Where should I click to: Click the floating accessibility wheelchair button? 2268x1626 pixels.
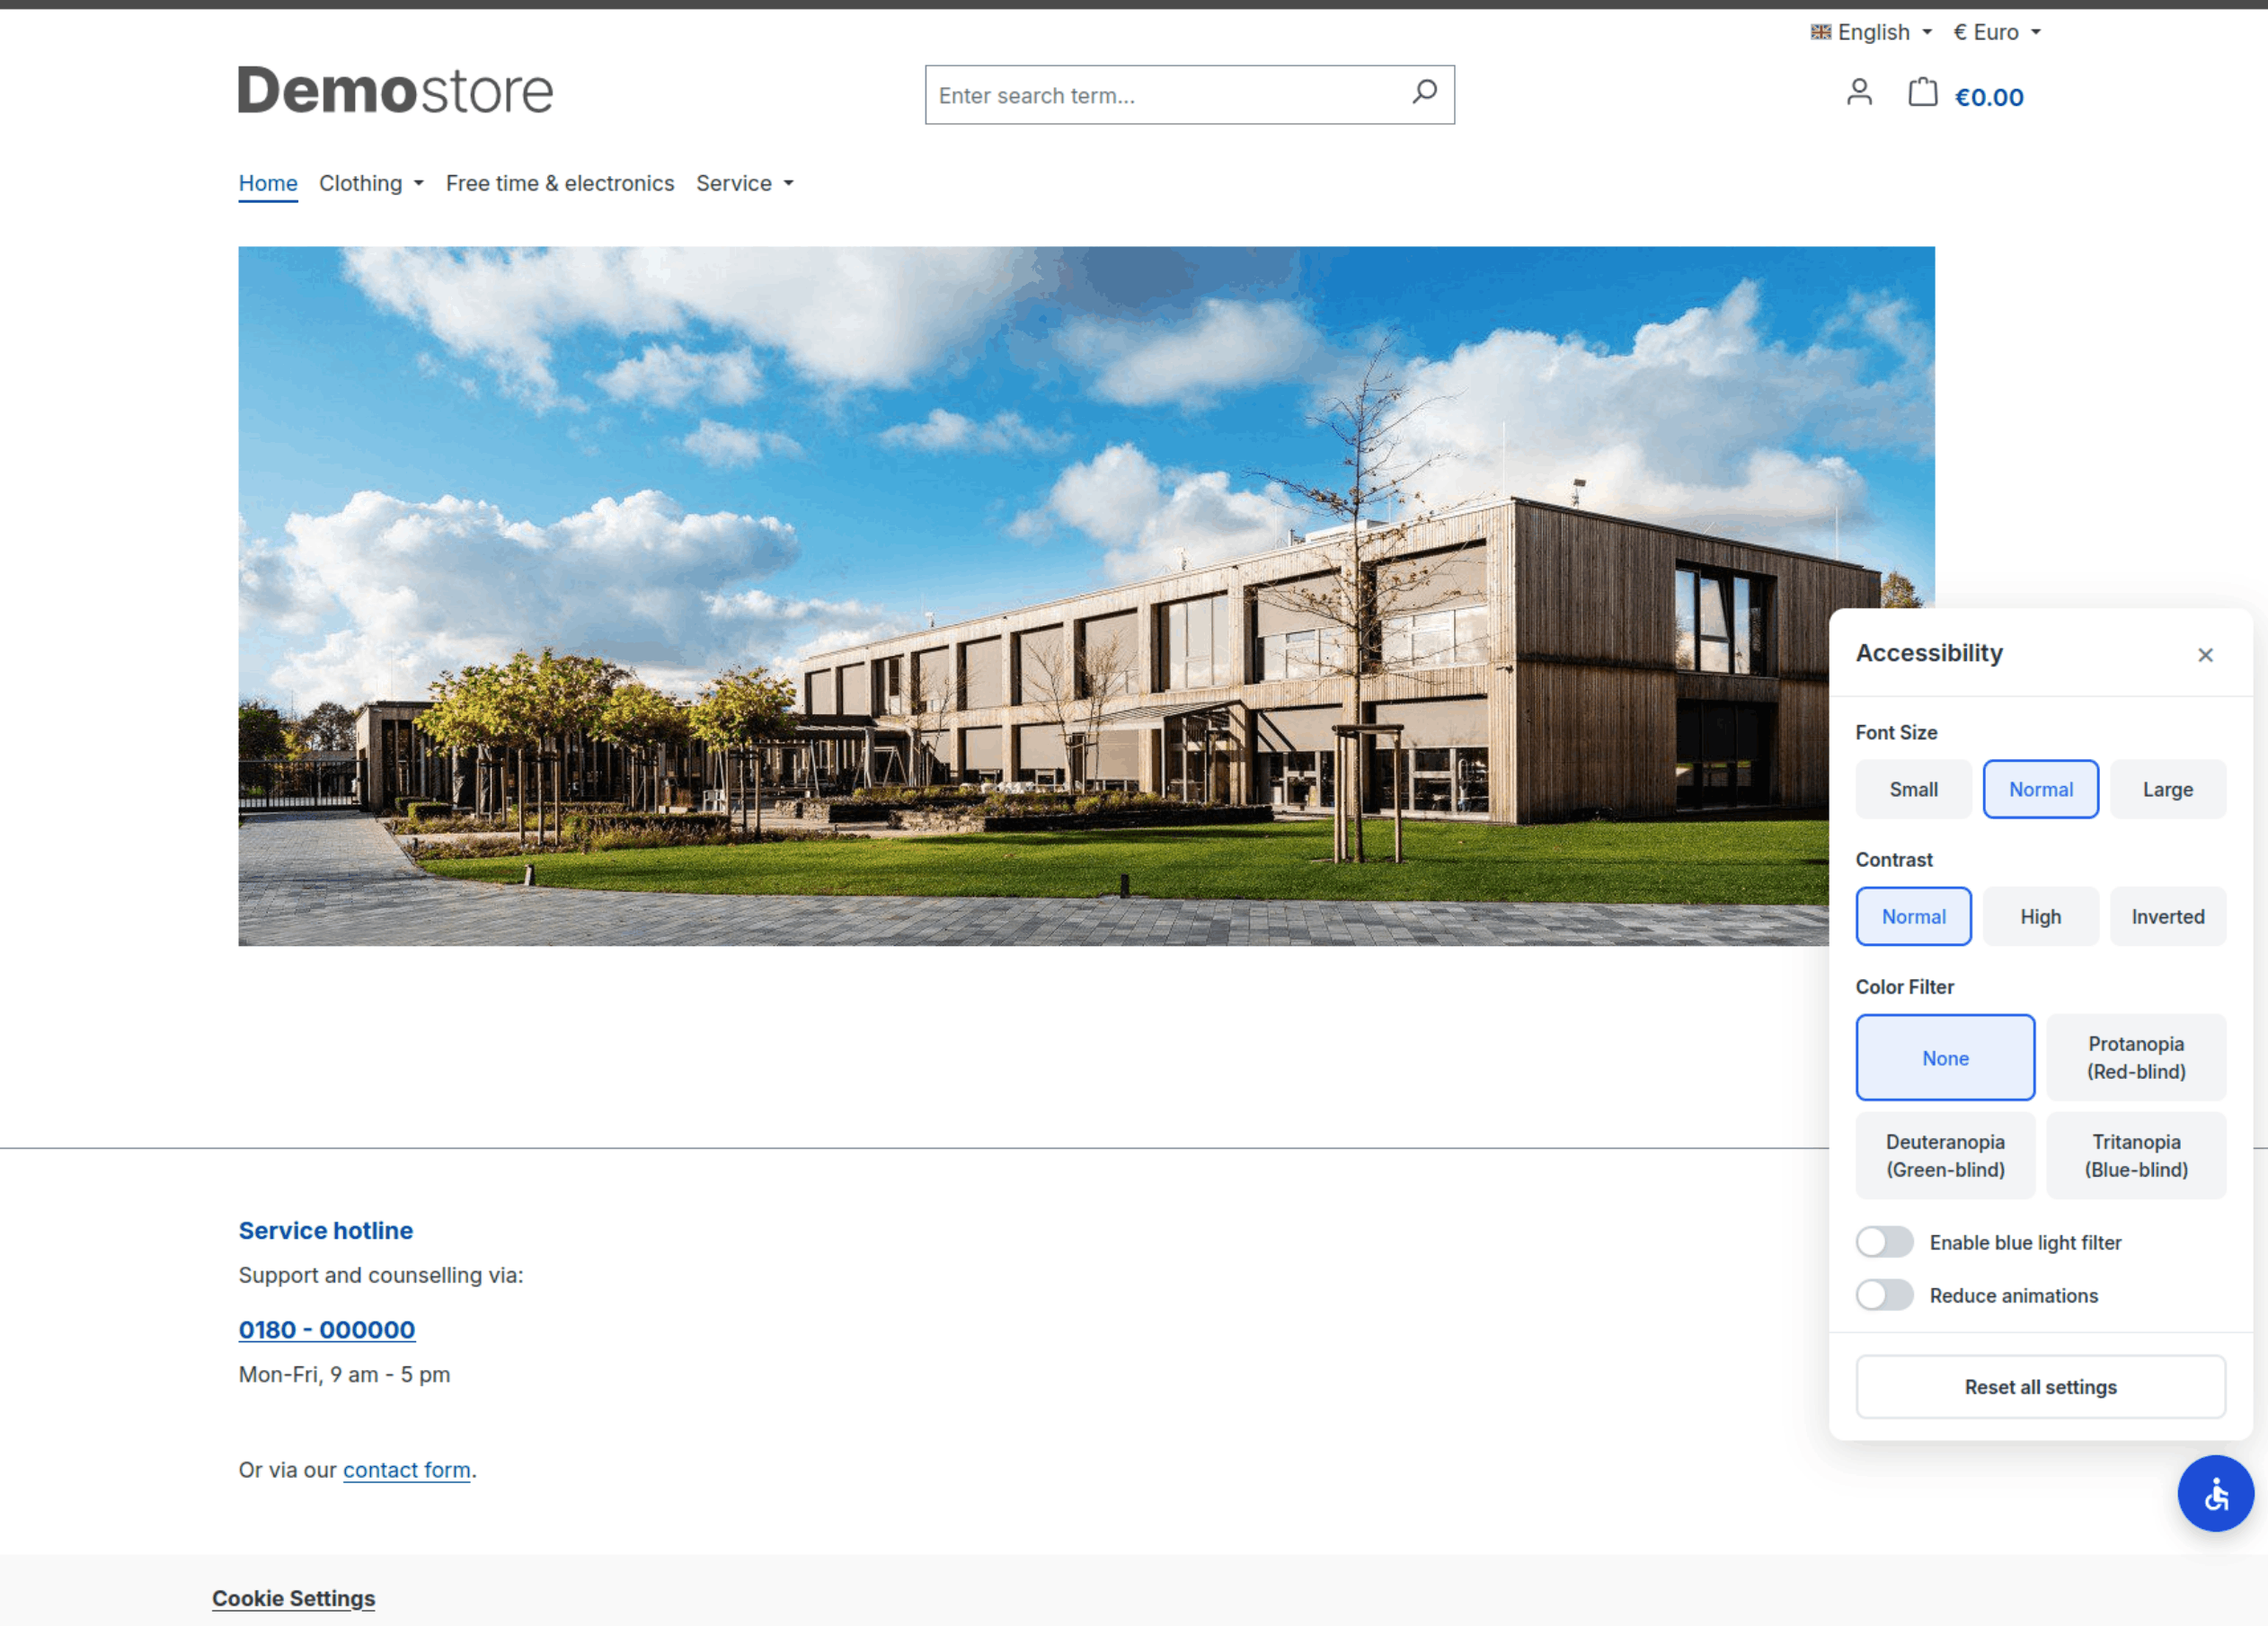click(x=2215, y=1493)
